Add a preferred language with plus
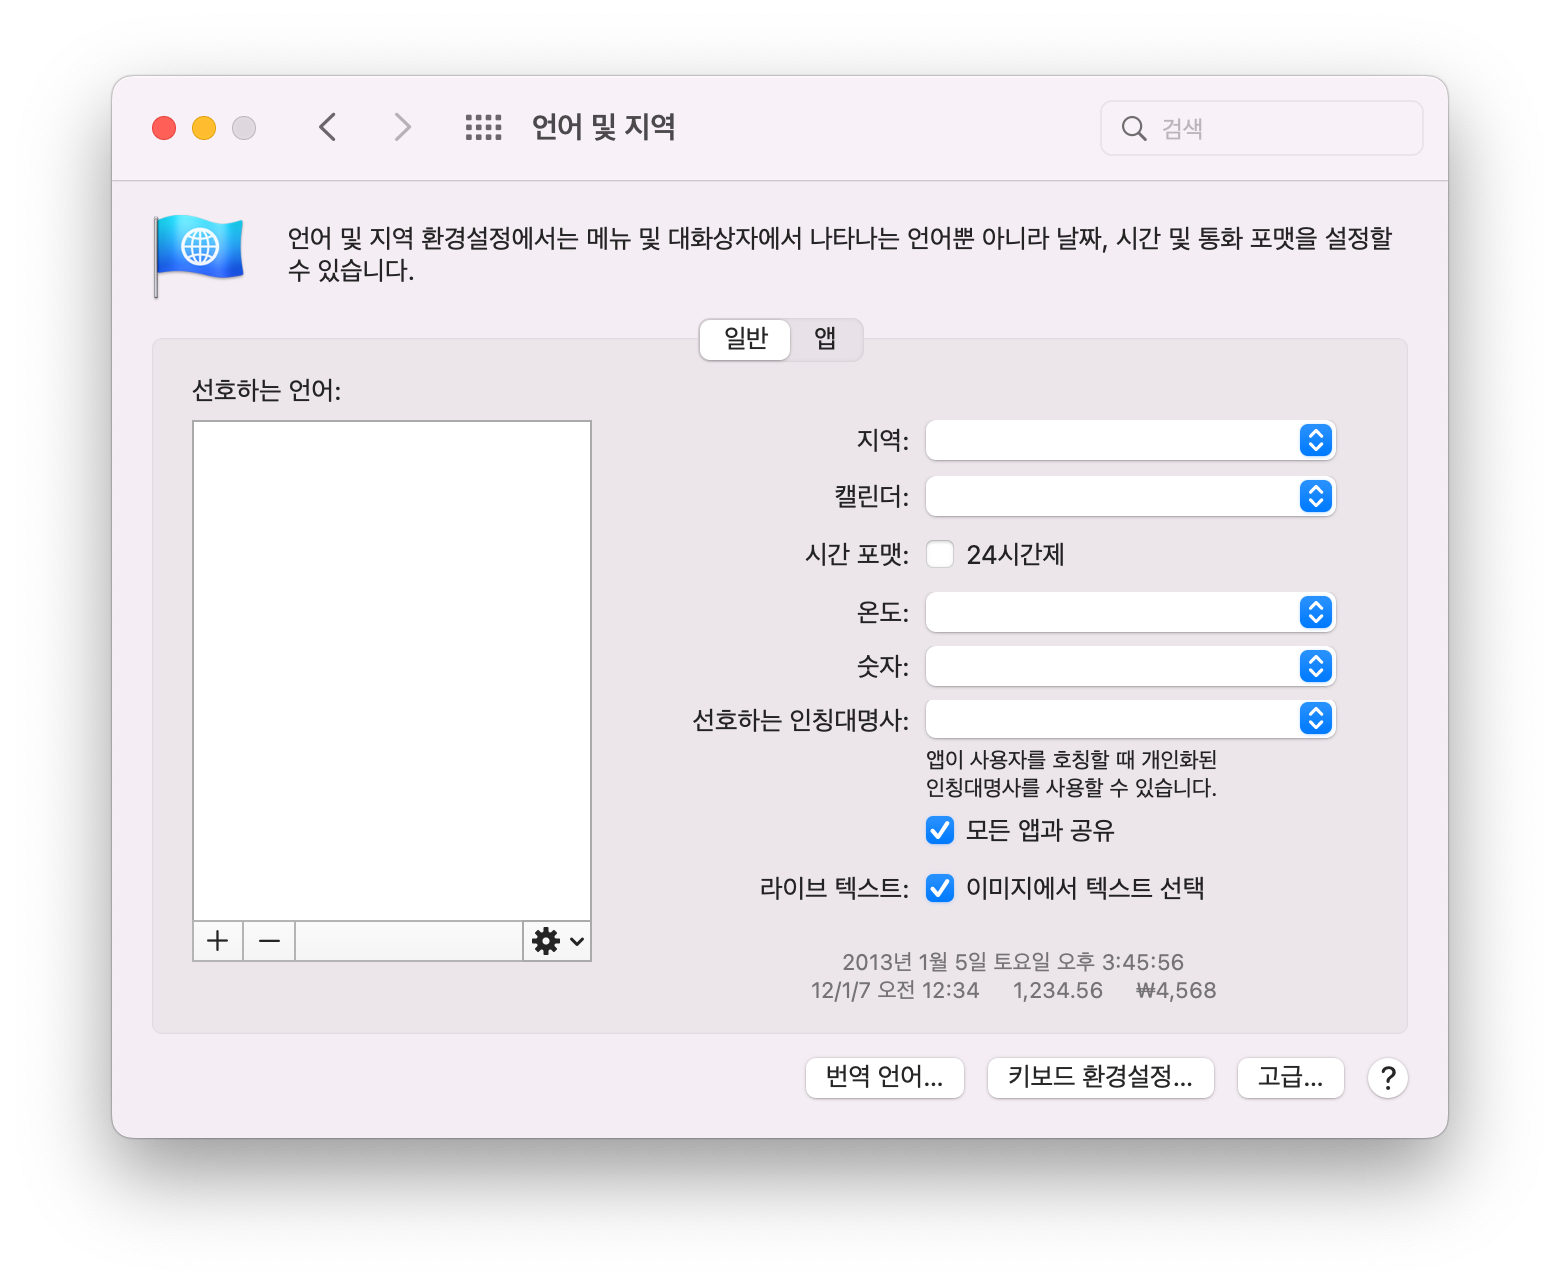 218,941
